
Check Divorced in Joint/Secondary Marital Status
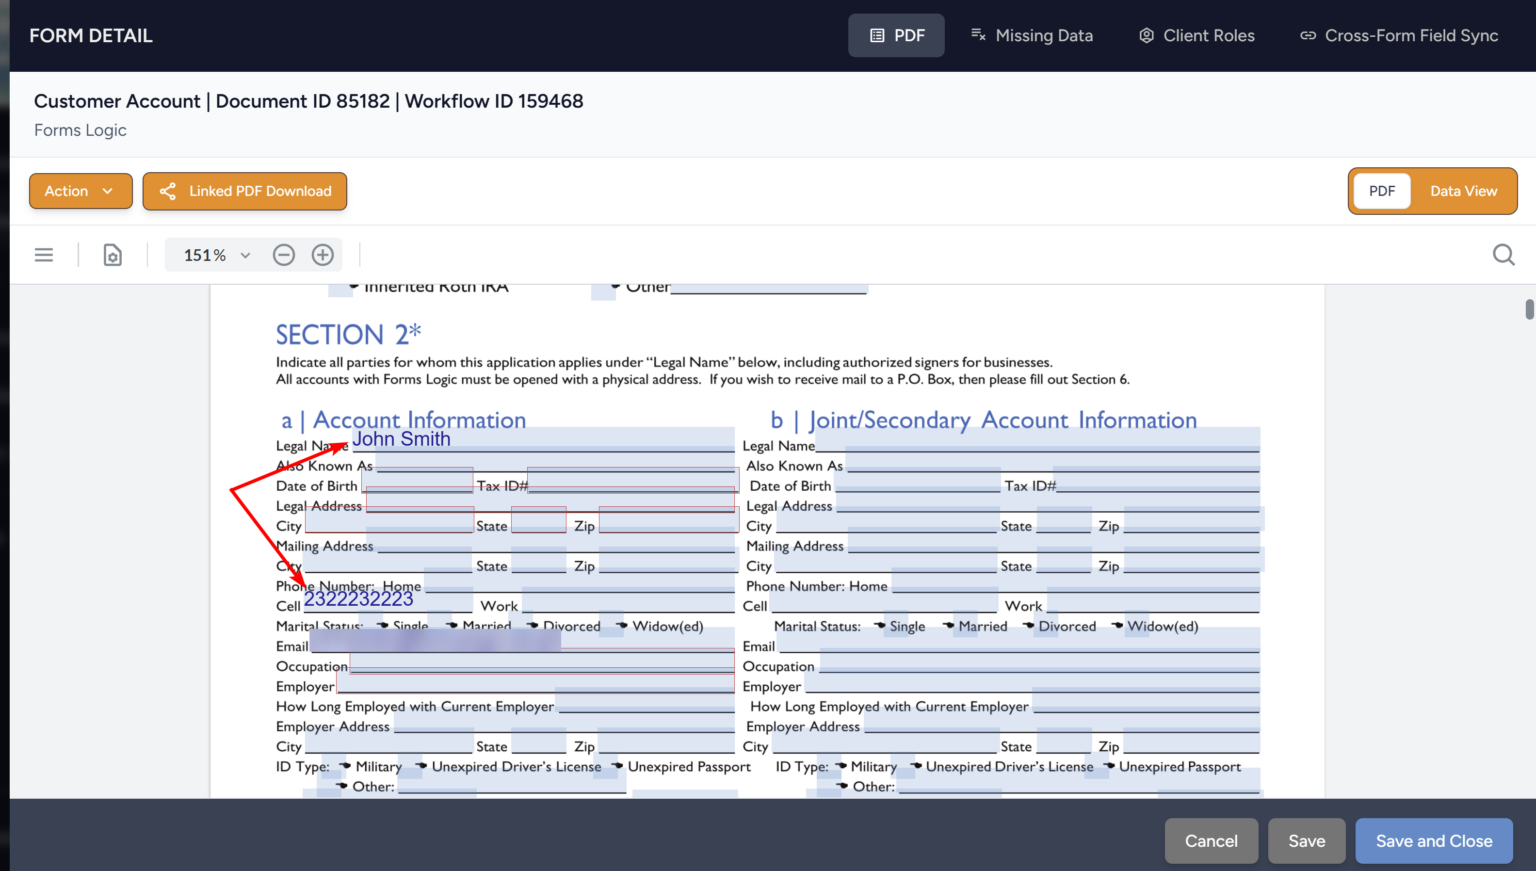coord(1028,626)
